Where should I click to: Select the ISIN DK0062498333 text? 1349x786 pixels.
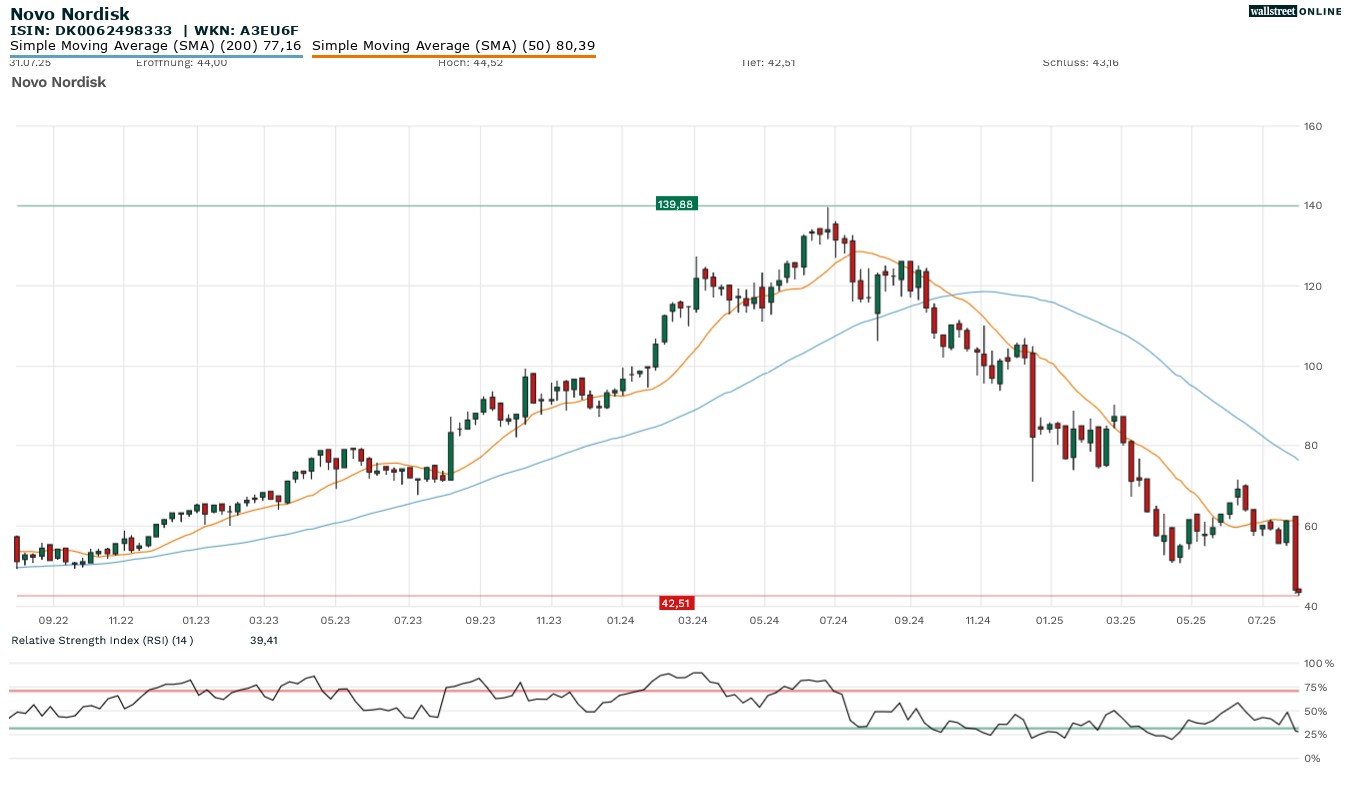(x=92, y=31)
